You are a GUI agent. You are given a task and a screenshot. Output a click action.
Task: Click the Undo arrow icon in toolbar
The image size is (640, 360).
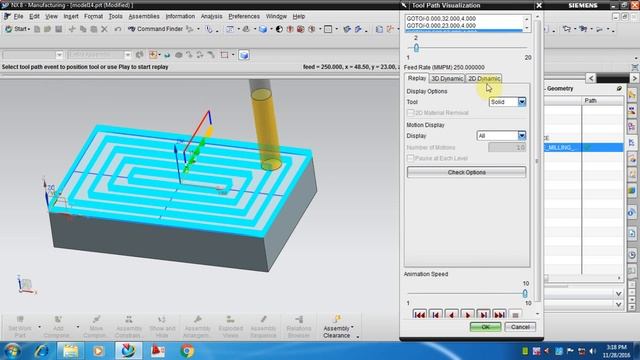coord(118,29)
